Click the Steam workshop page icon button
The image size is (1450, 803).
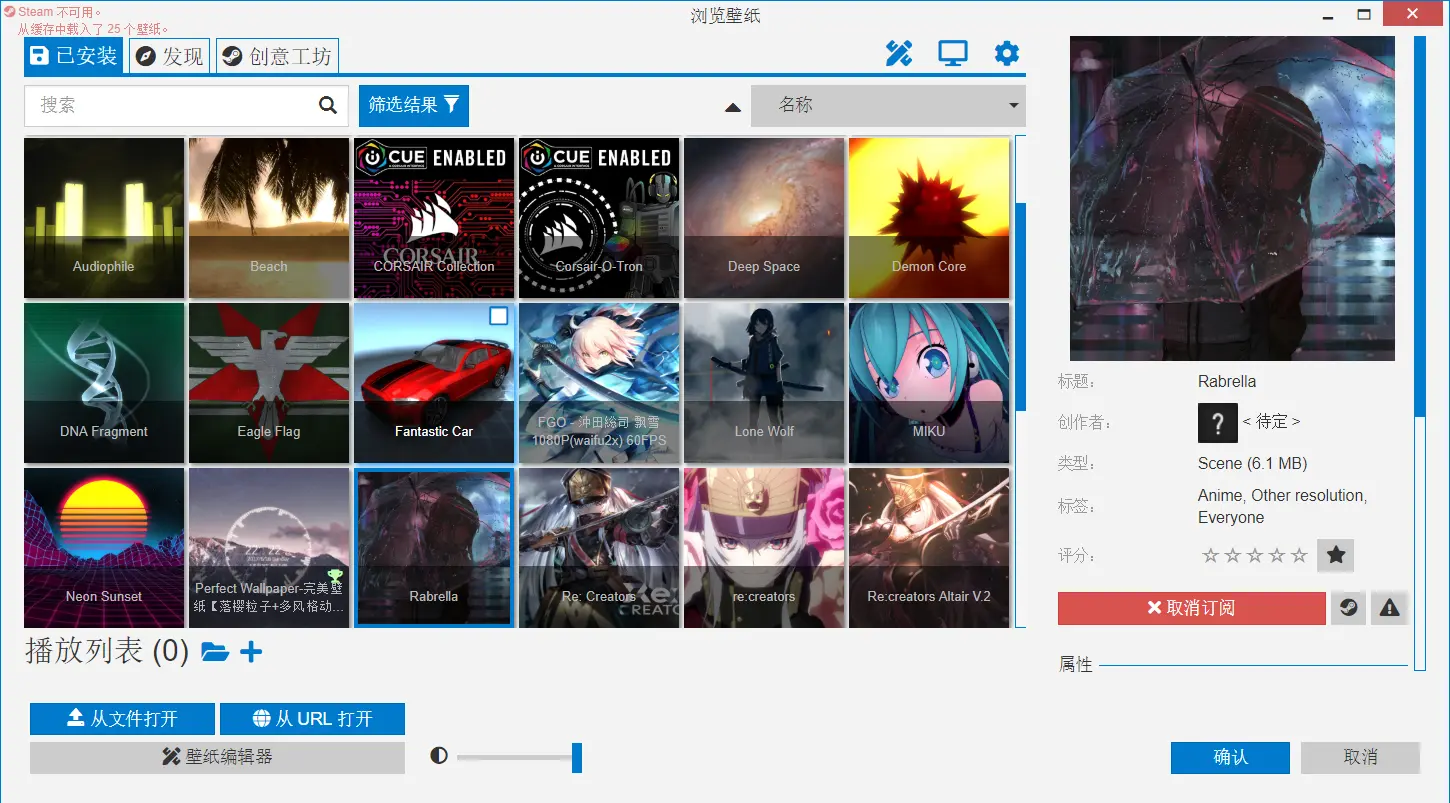[1348, 607]
